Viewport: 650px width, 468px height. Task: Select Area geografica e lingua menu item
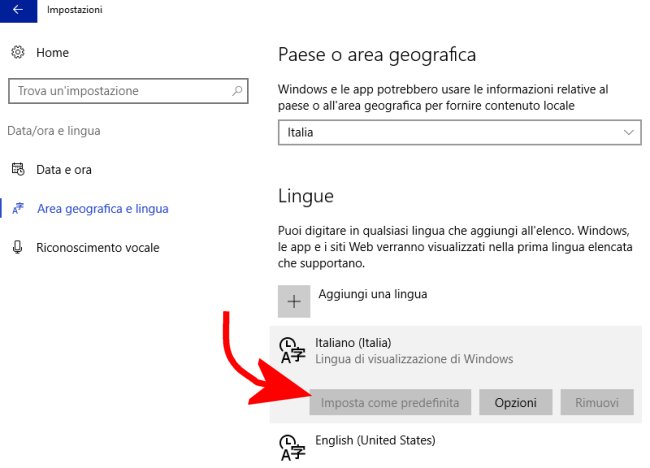pyautogui.click(x=103, y=209)
